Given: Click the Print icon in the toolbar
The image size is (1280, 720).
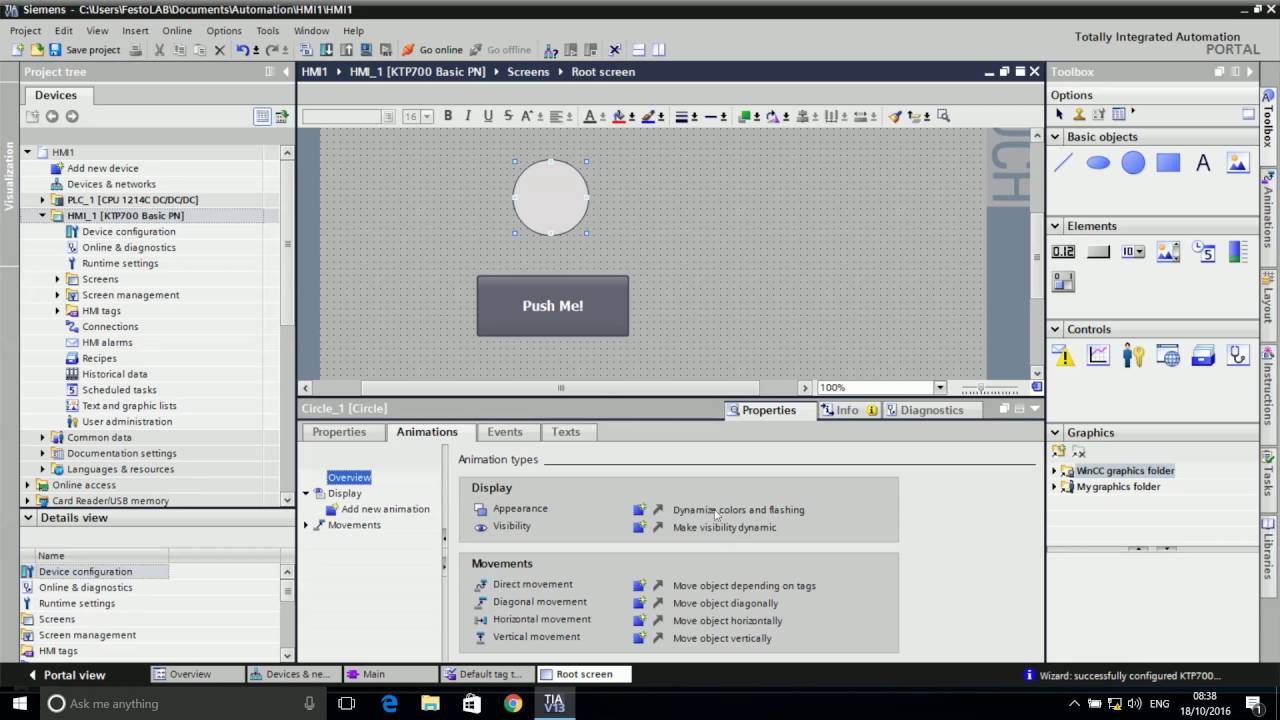Looking at the screenshot, I should coord(136,50).
